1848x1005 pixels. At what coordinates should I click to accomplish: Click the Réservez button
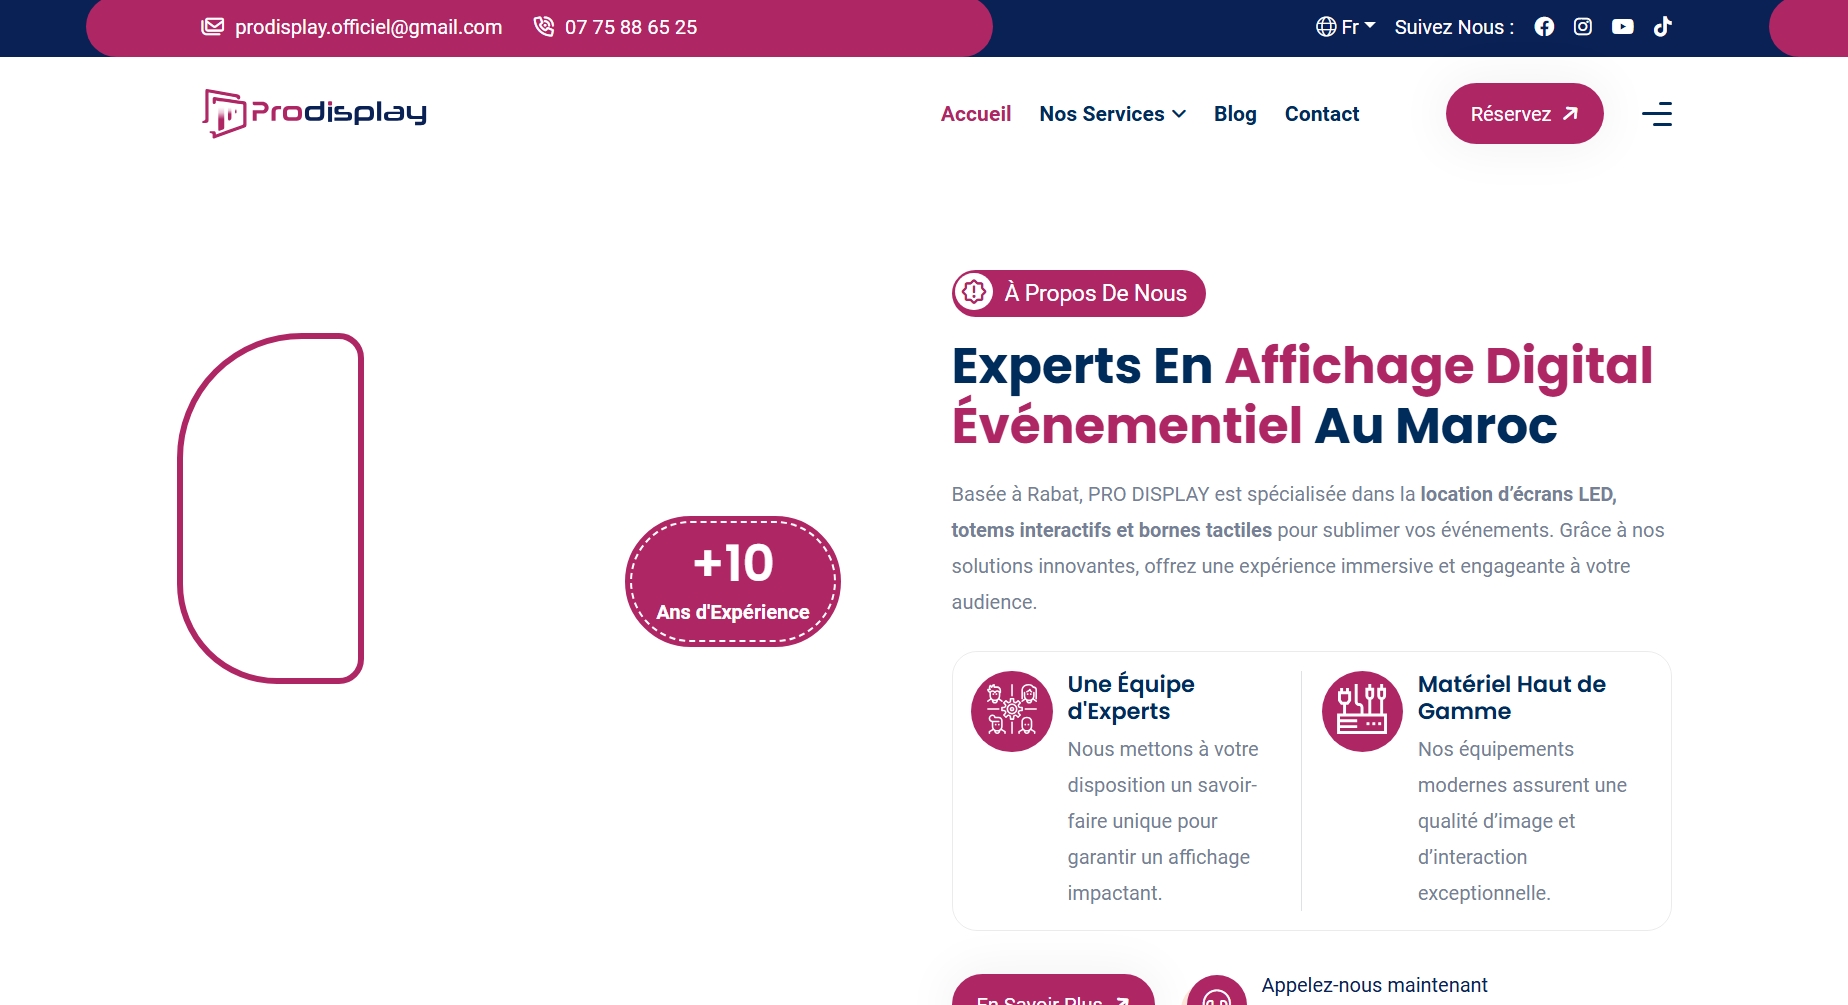pos(1524,114)
